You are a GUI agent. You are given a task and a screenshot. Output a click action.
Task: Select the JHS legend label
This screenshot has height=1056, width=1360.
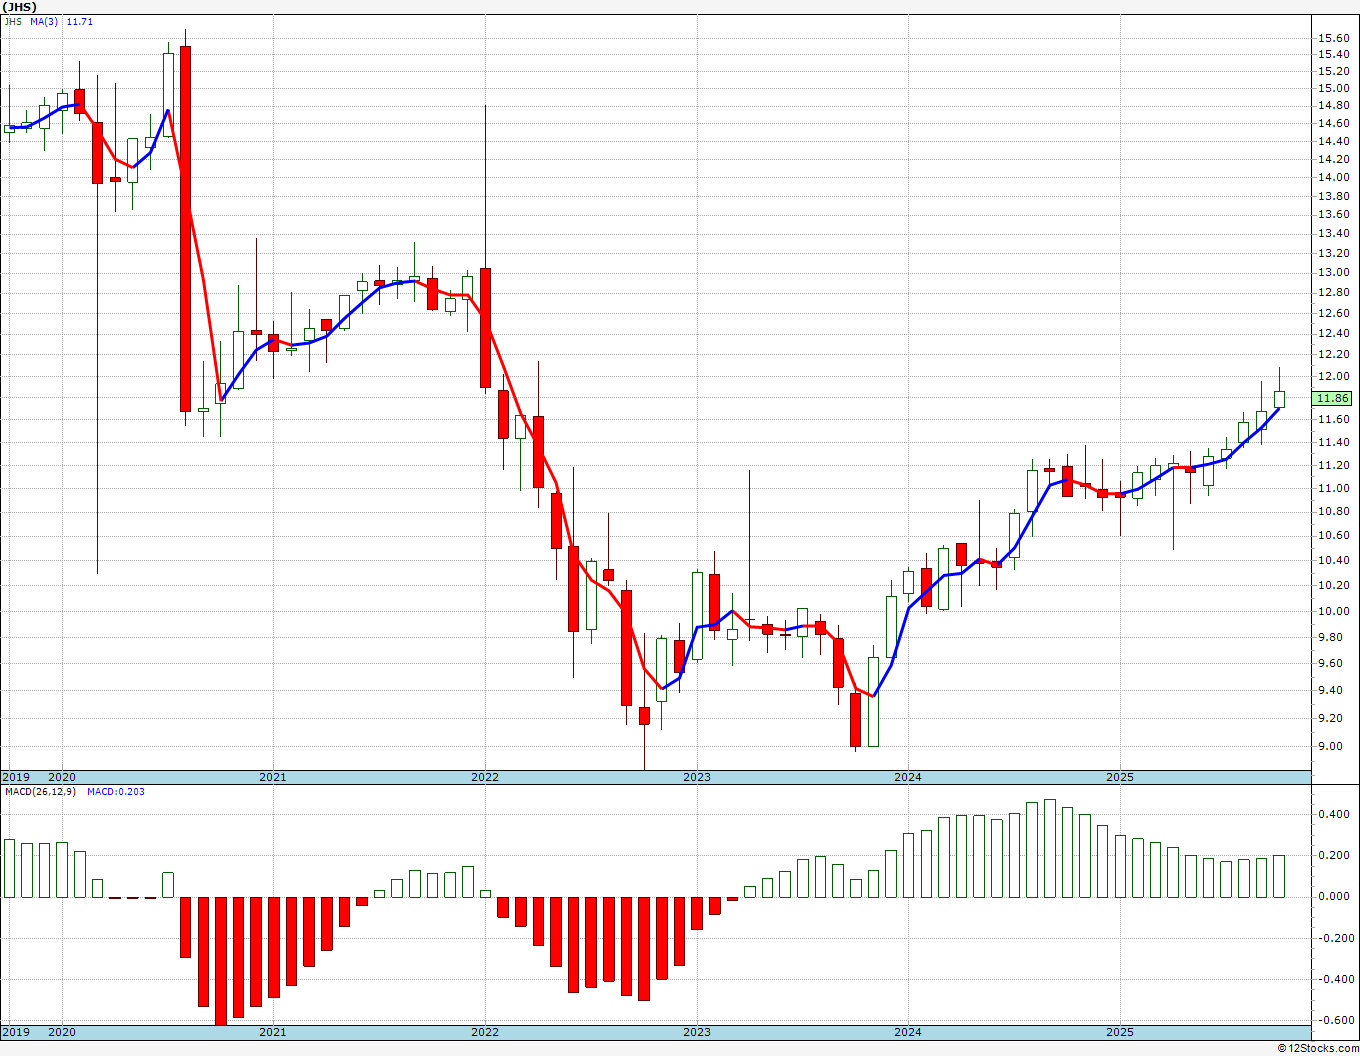12,21
